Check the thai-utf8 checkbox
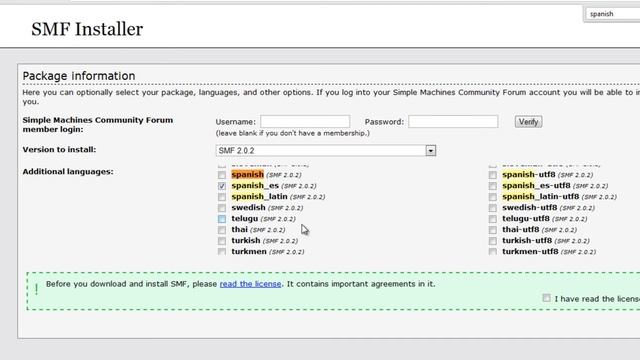Screen dimensions: 640x360 pos(493,230)
